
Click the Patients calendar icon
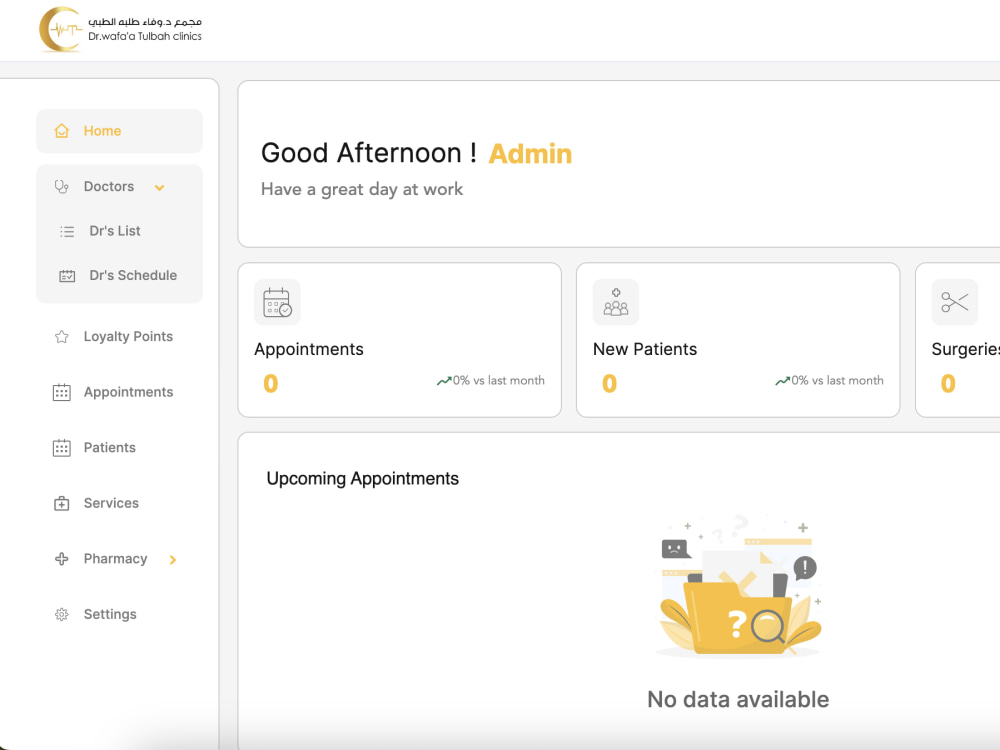click(62, 448)
